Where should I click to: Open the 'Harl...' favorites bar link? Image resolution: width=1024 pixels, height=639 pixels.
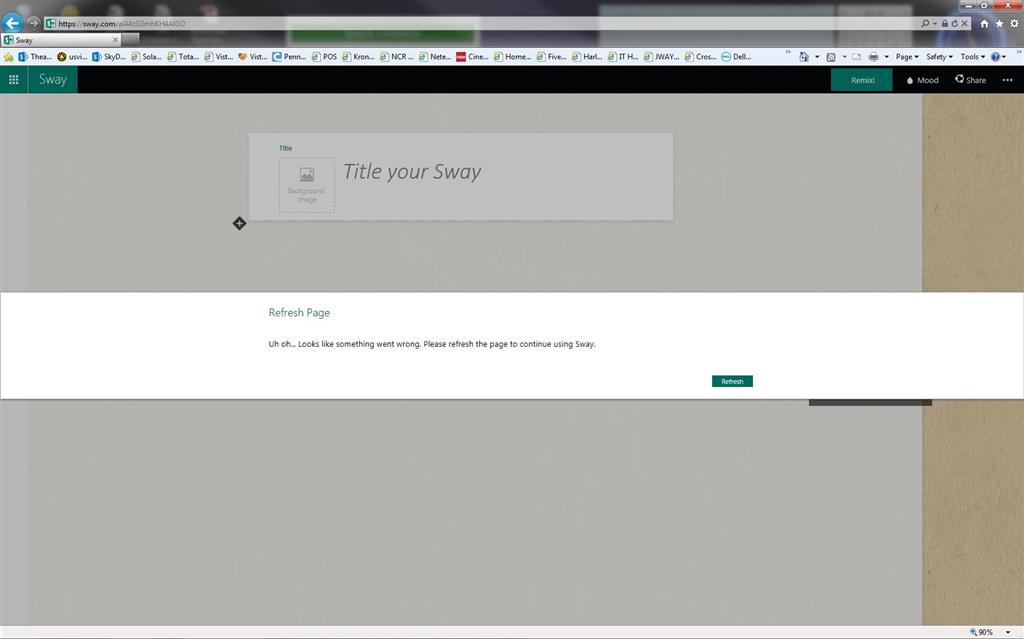(587, 57)
